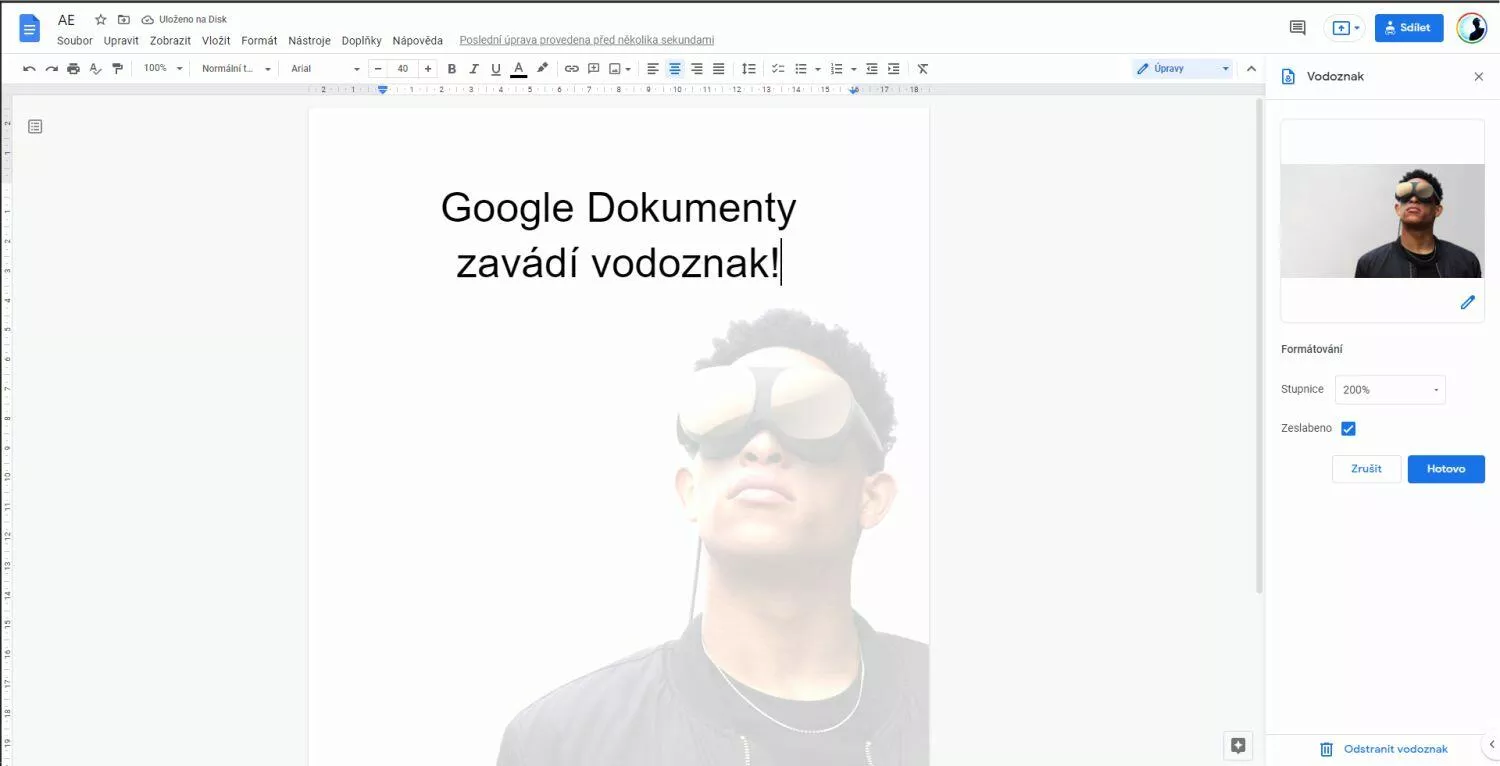Click the font size field showing 40
Viewport: 1500px width, 766px height.
[x=403, y=69]
